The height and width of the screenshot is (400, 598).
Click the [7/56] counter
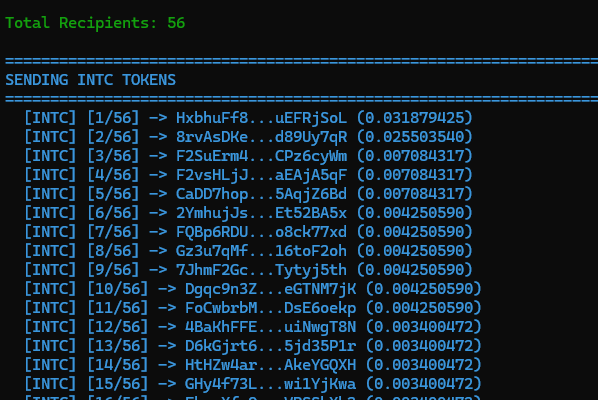tap(113, 232)
